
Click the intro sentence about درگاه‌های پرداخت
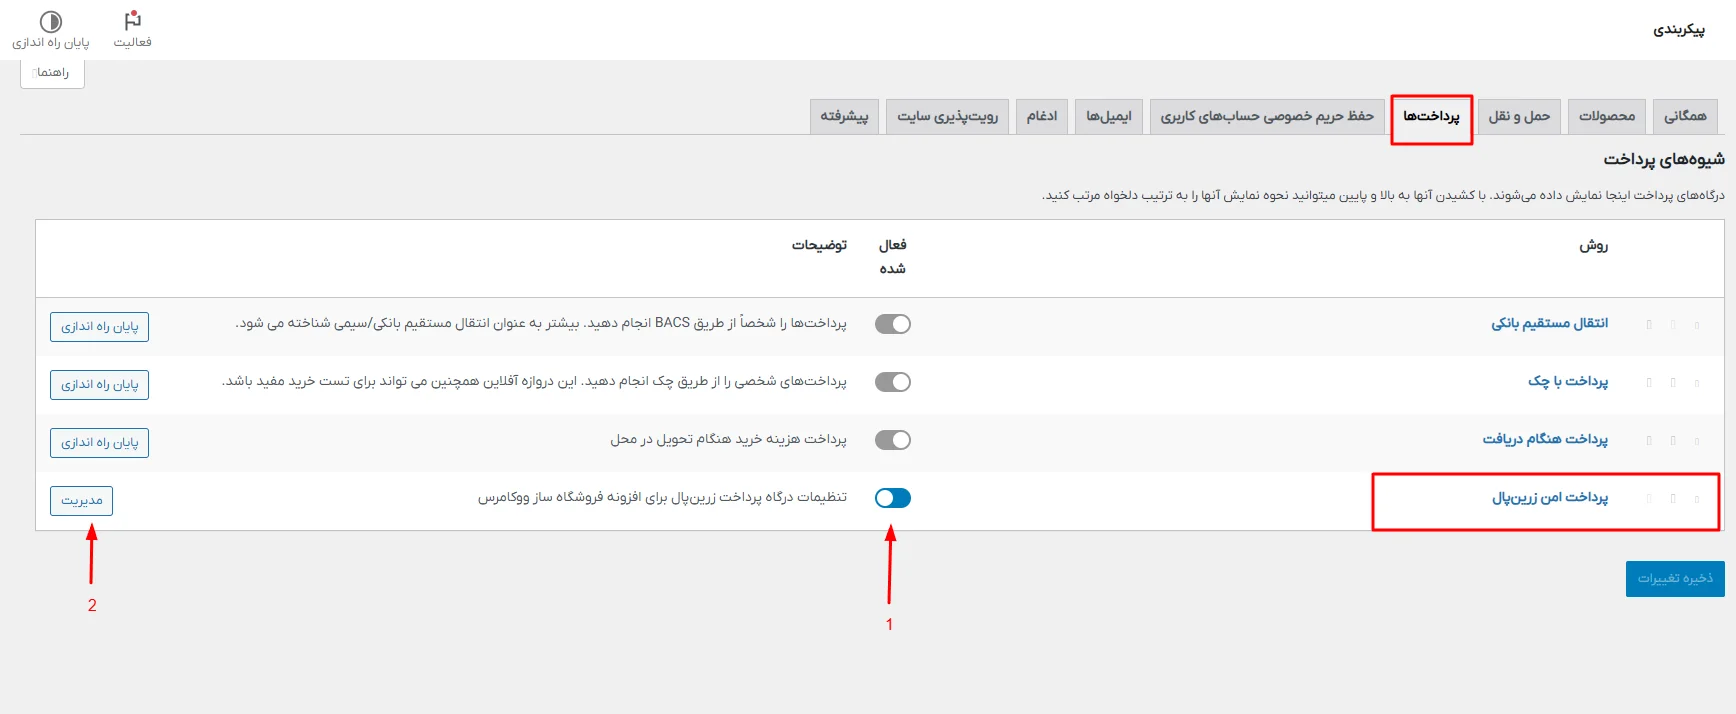tap(1383, 195)
